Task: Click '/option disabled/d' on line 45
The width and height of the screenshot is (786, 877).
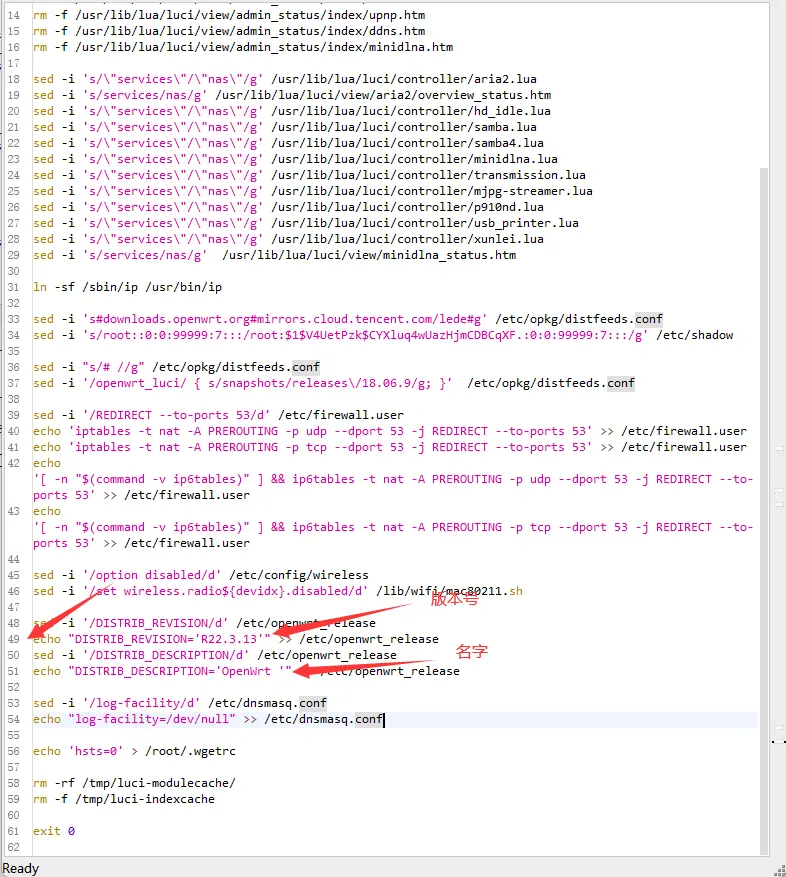Action: 152,575
